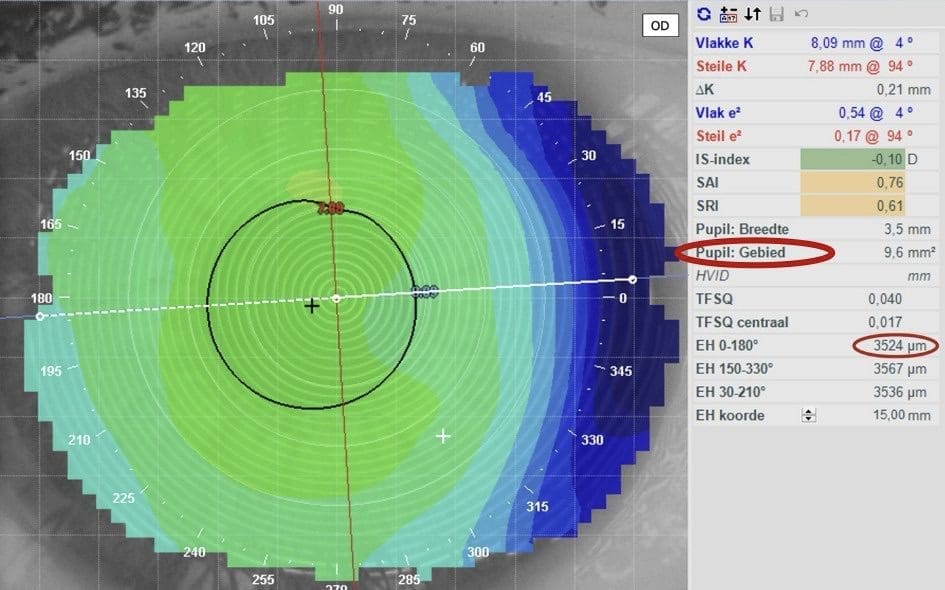Click the Pupil: Gebied label
The width and height of the screenshot is (945, 590).
point(741,253)
